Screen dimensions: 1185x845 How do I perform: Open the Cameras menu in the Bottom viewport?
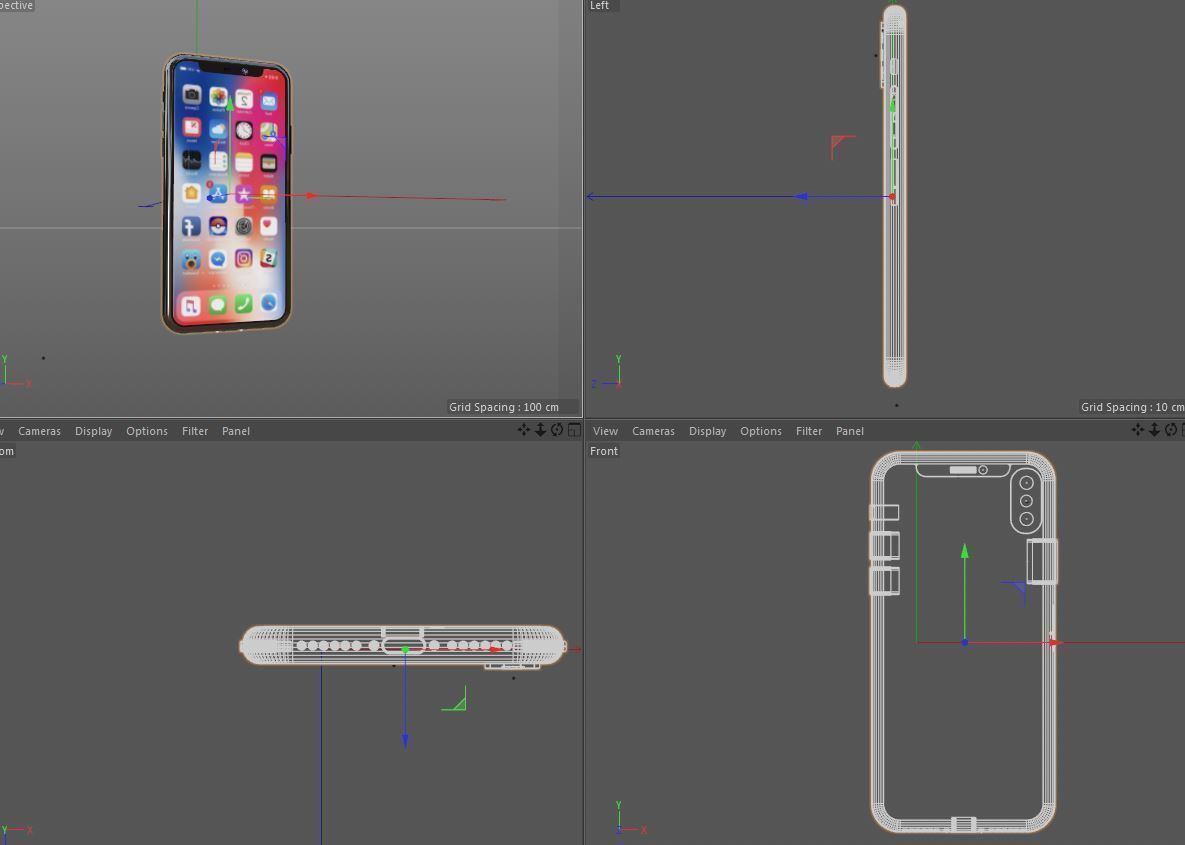(39, 431)
